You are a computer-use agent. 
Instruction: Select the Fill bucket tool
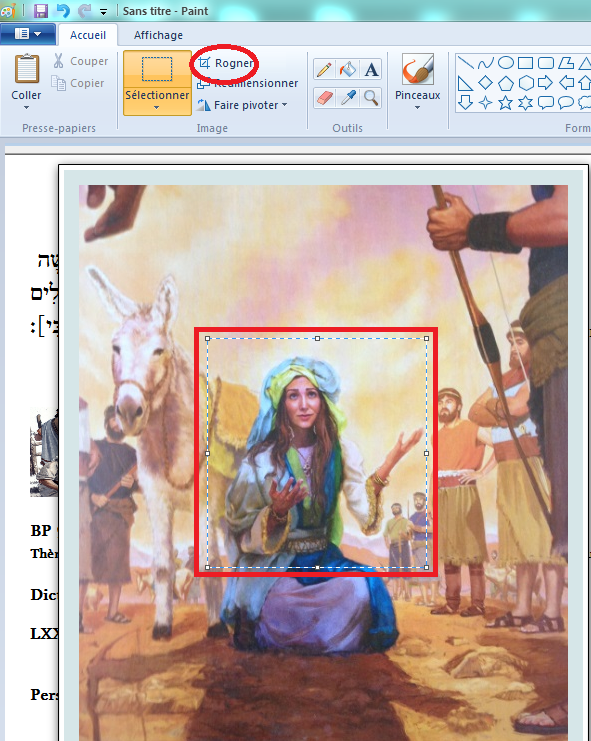[348, 69]
